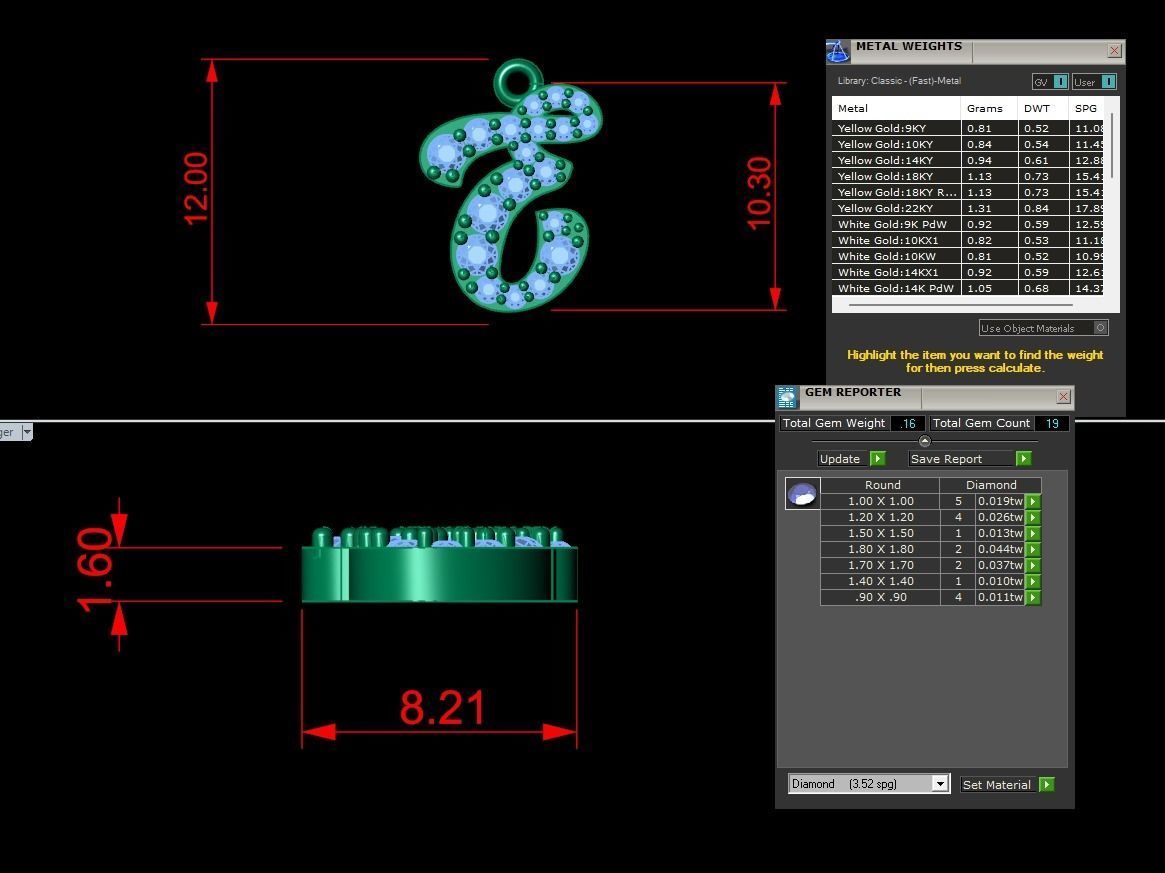This screenshot has width=1165, height=873.
Task: Click green arrow for 1.40 X 1.40 row
Action: 1033,581
